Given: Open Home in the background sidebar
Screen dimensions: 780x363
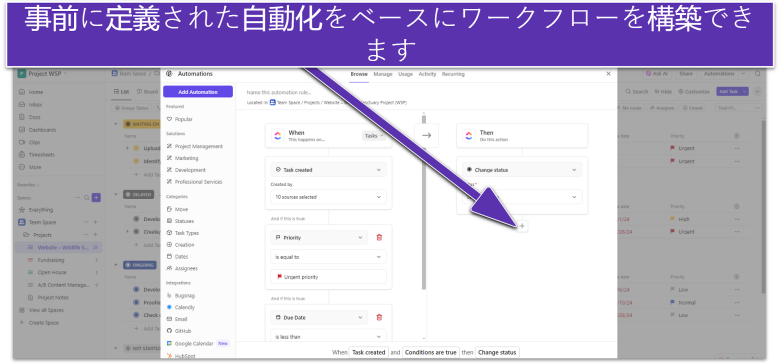Looking at the screenshot, I should (31, 92).
